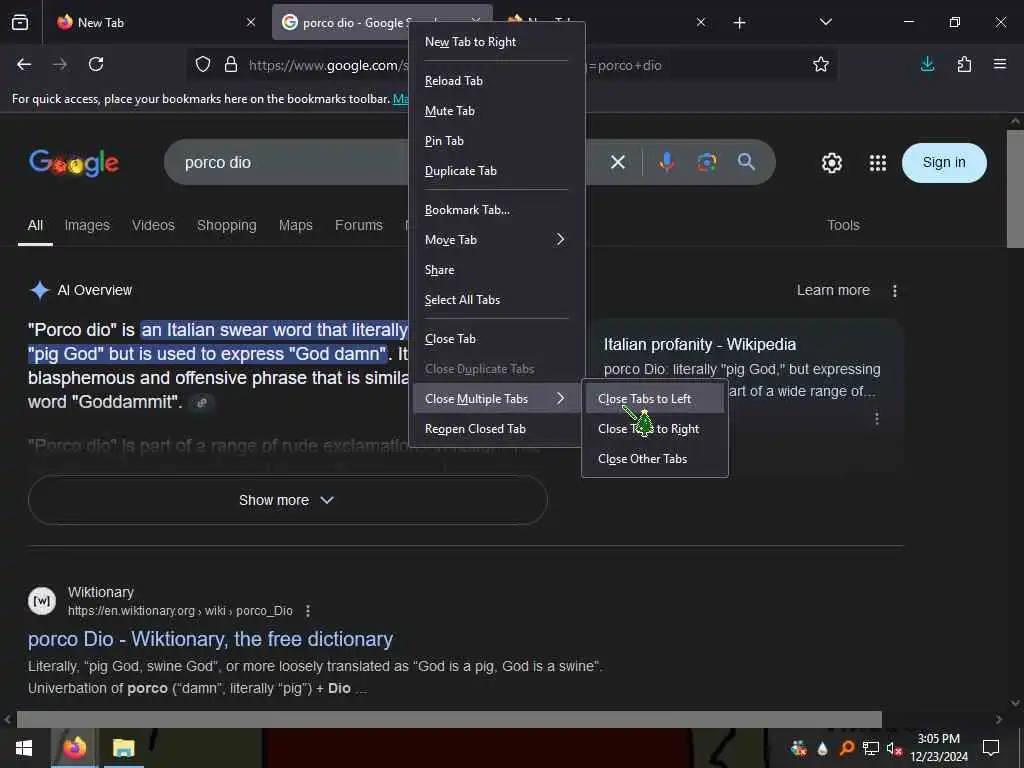The height and width of the screenshot is (768, 1024).
Task: Select Share in tab menu
Action: [x=496, y=270]
